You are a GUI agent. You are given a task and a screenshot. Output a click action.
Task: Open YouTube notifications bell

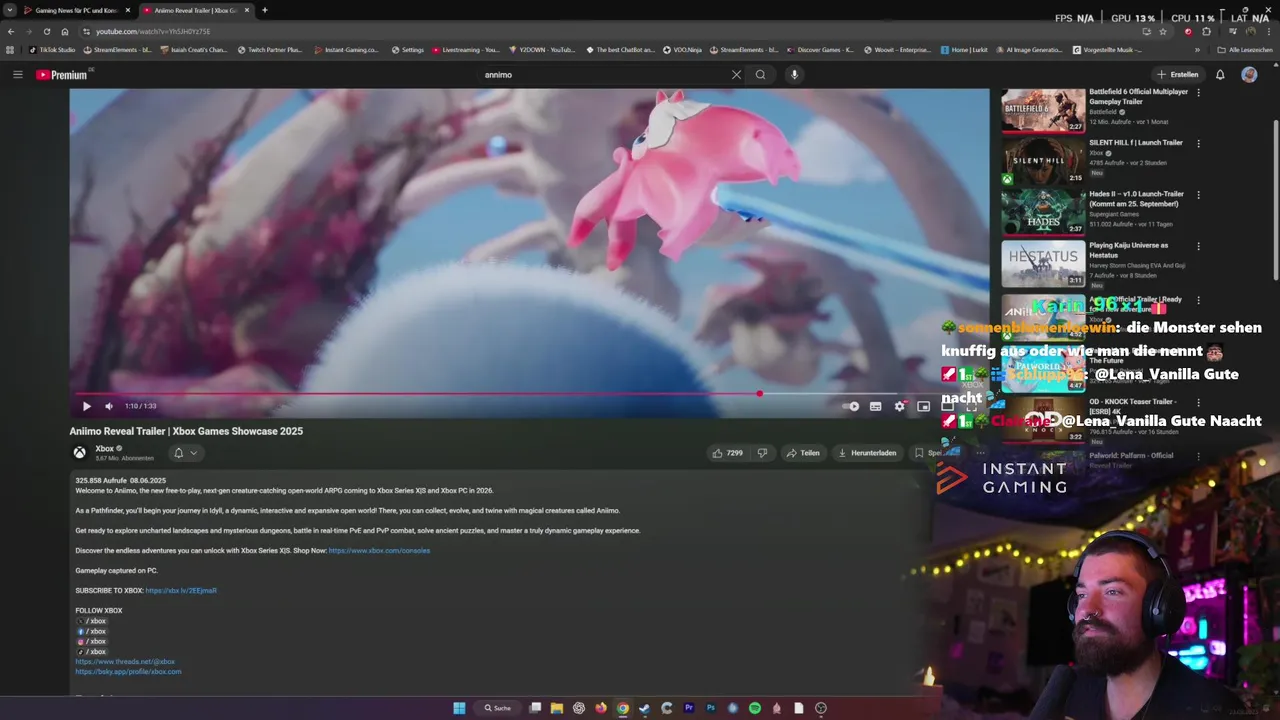tap(1220, 74)
